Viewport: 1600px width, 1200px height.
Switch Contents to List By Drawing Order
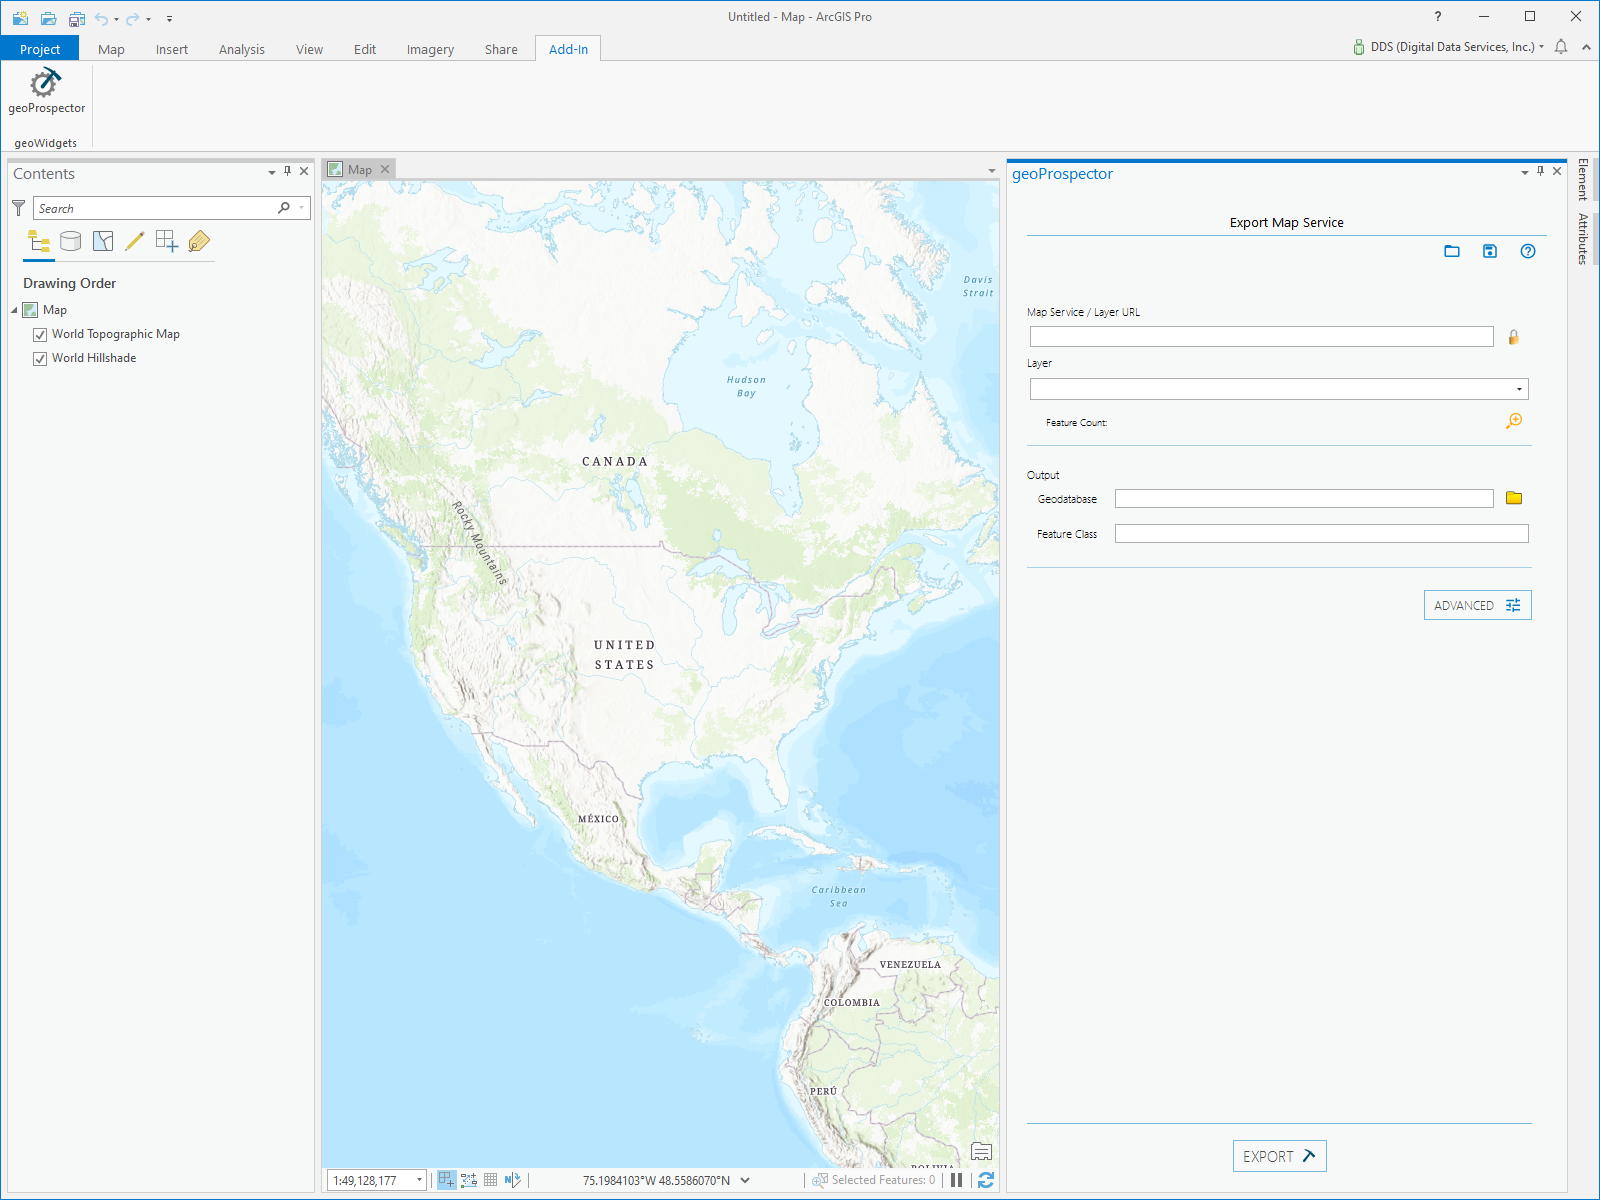click(x=39, y=241)
